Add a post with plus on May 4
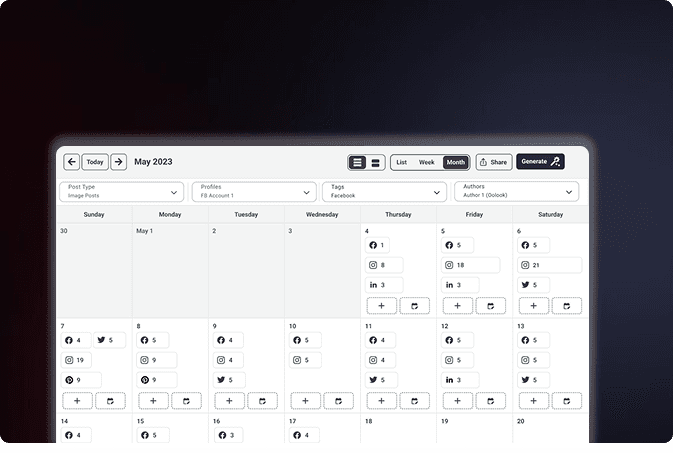Image resolution: width=673 pixels, height=453 pixels. click(x=381, y=306)
